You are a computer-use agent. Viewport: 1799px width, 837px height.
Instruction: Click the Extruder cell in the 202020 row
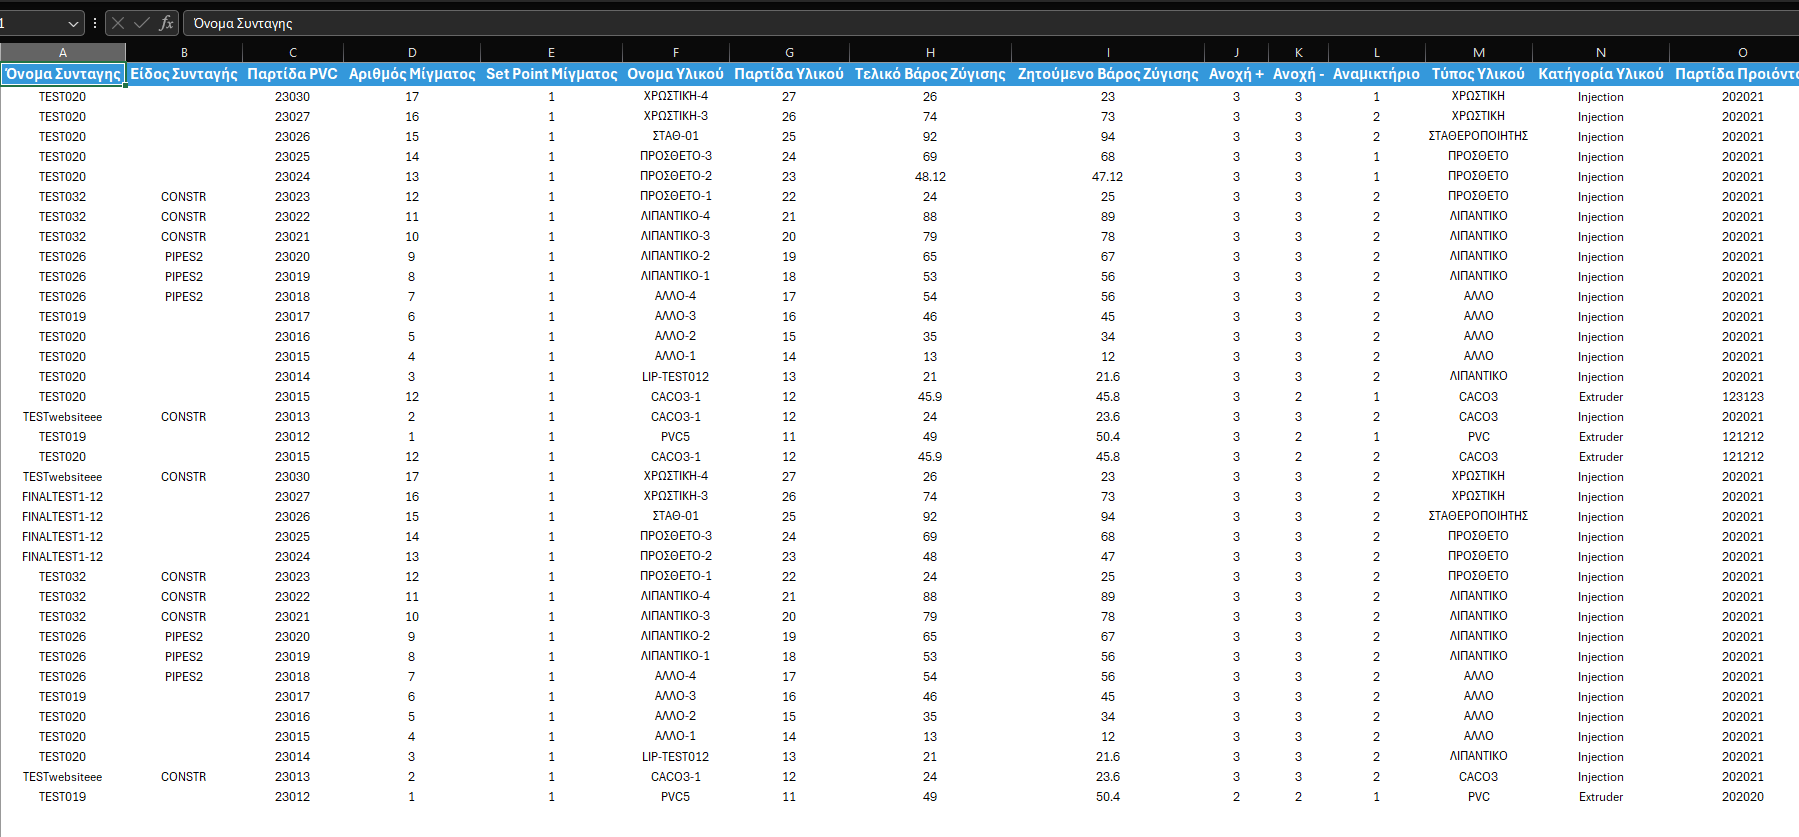click(1601, 797)
